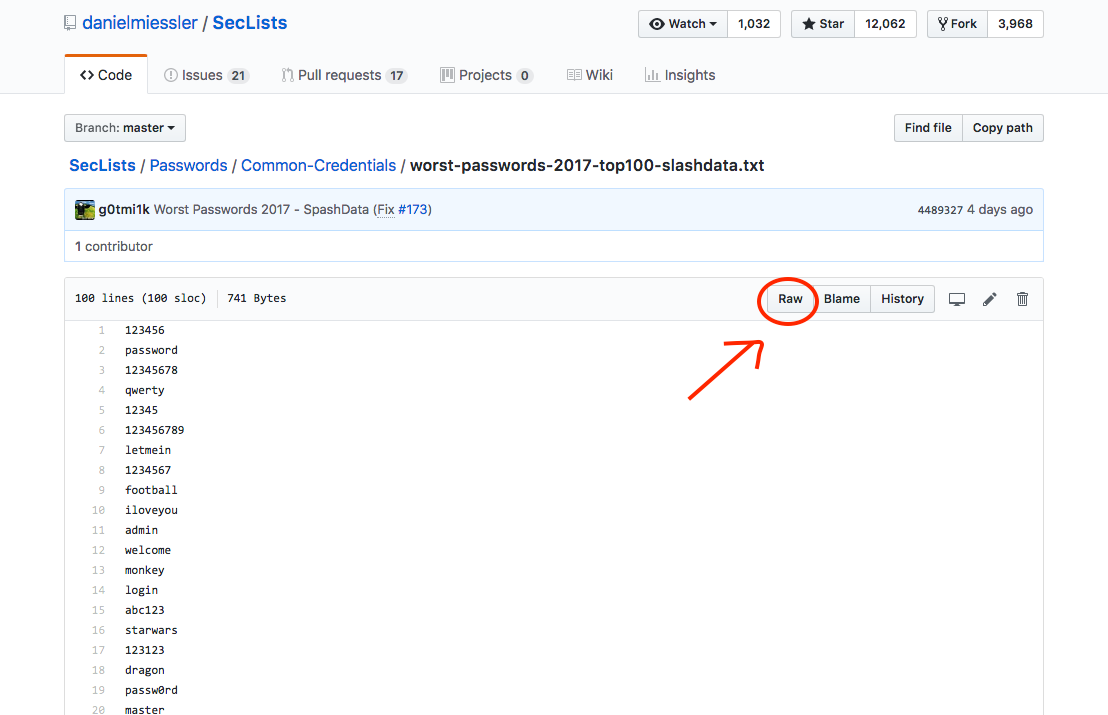Click the Copy path button
This screenshot has width=1108, height=715.
[x=1003, y=128]
